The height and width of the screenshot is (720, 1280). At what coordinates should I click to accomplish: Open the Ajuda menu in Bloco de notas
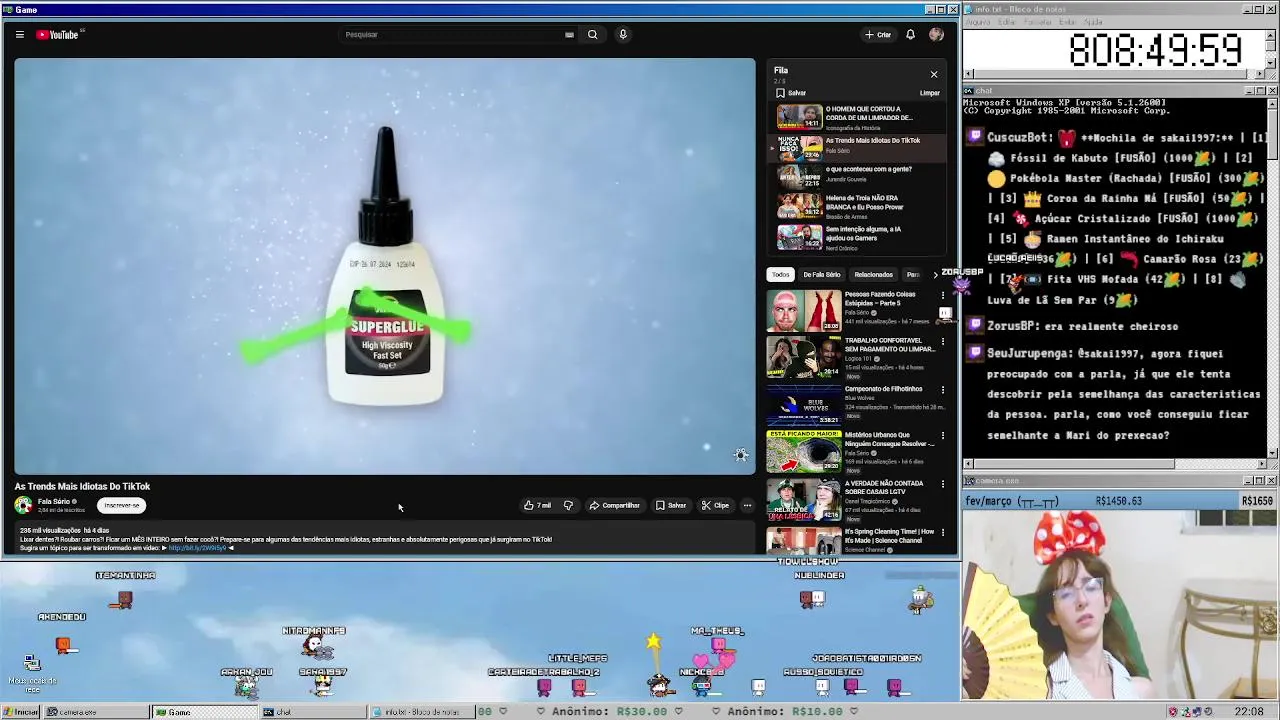coord(1093,21)
